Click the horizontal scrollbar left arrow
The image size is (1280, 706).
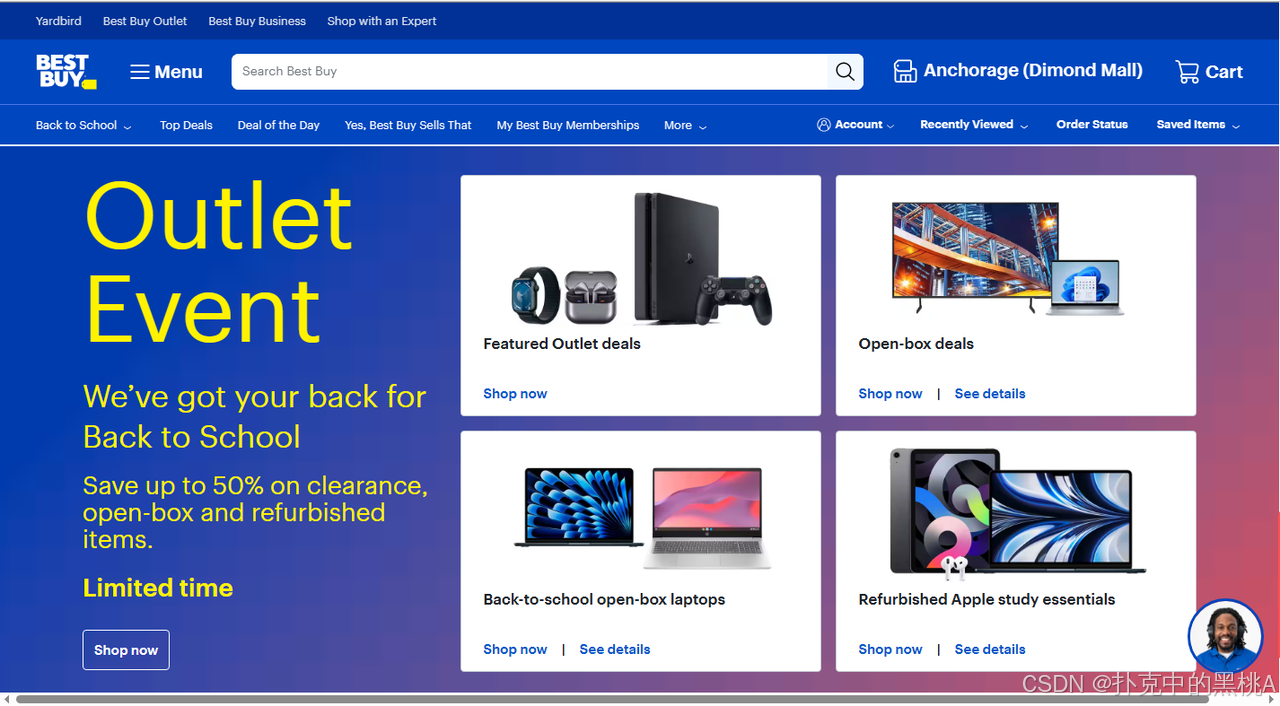tap(7, 699)
